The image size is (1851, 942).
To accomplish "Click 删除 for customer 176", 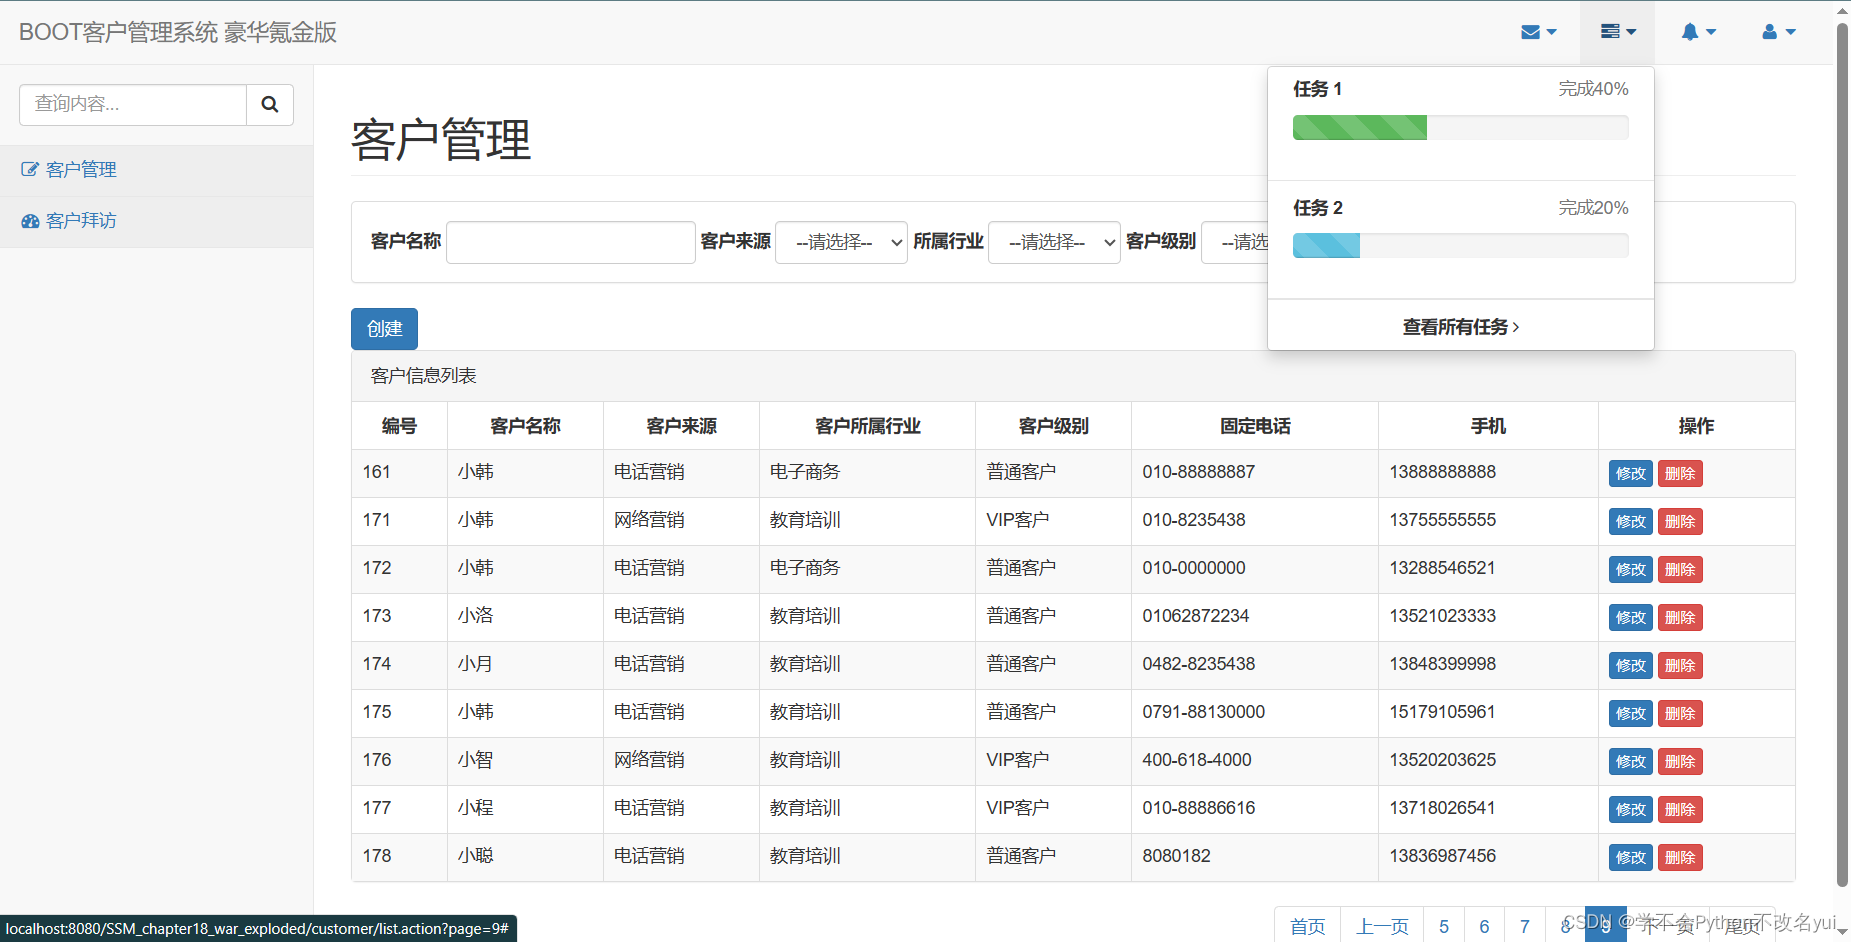I will click(x=1680, y=761).
